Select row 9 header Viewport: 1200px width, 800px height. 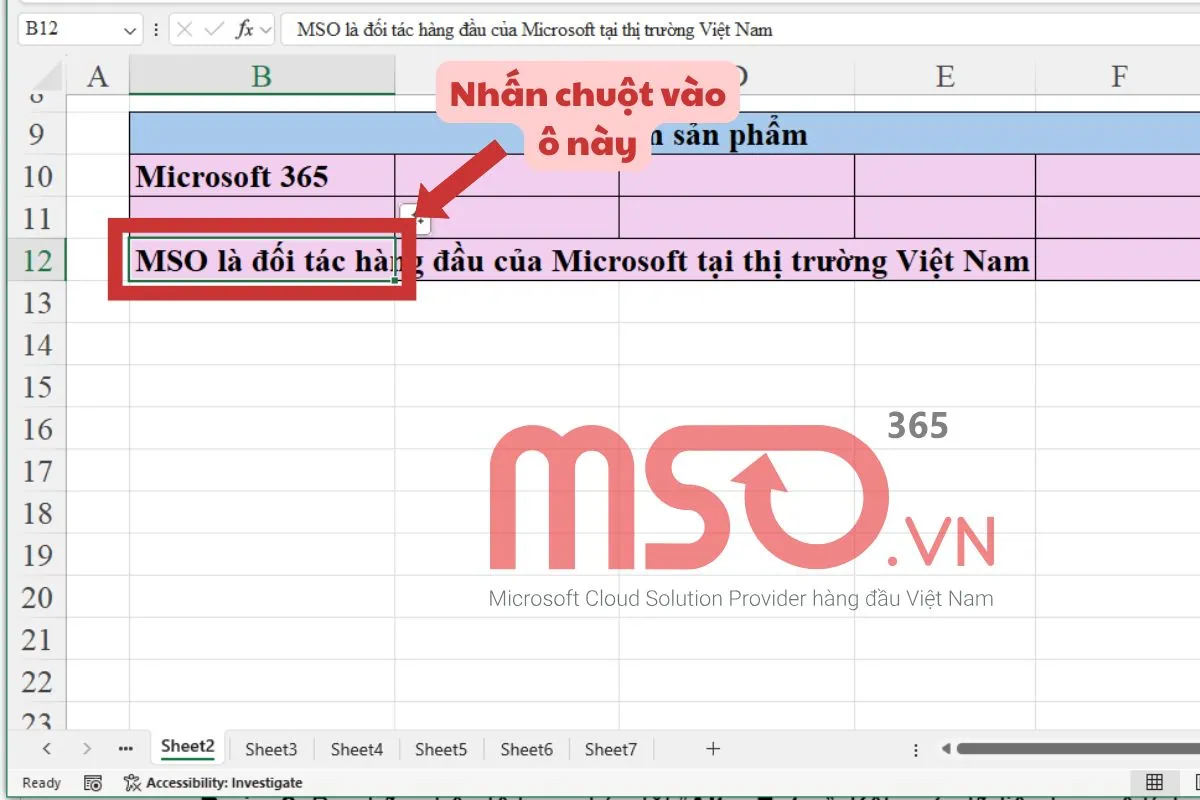pyautogui.click(x=37, y=133)
